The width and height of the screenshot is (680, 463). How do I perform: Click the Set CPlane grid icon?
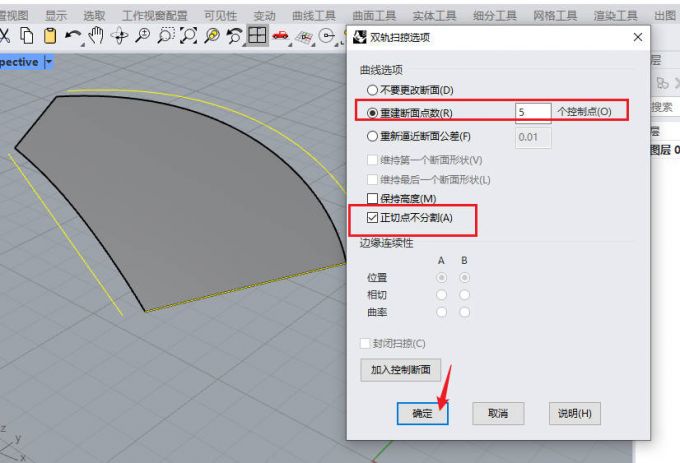tap(304, 36)
